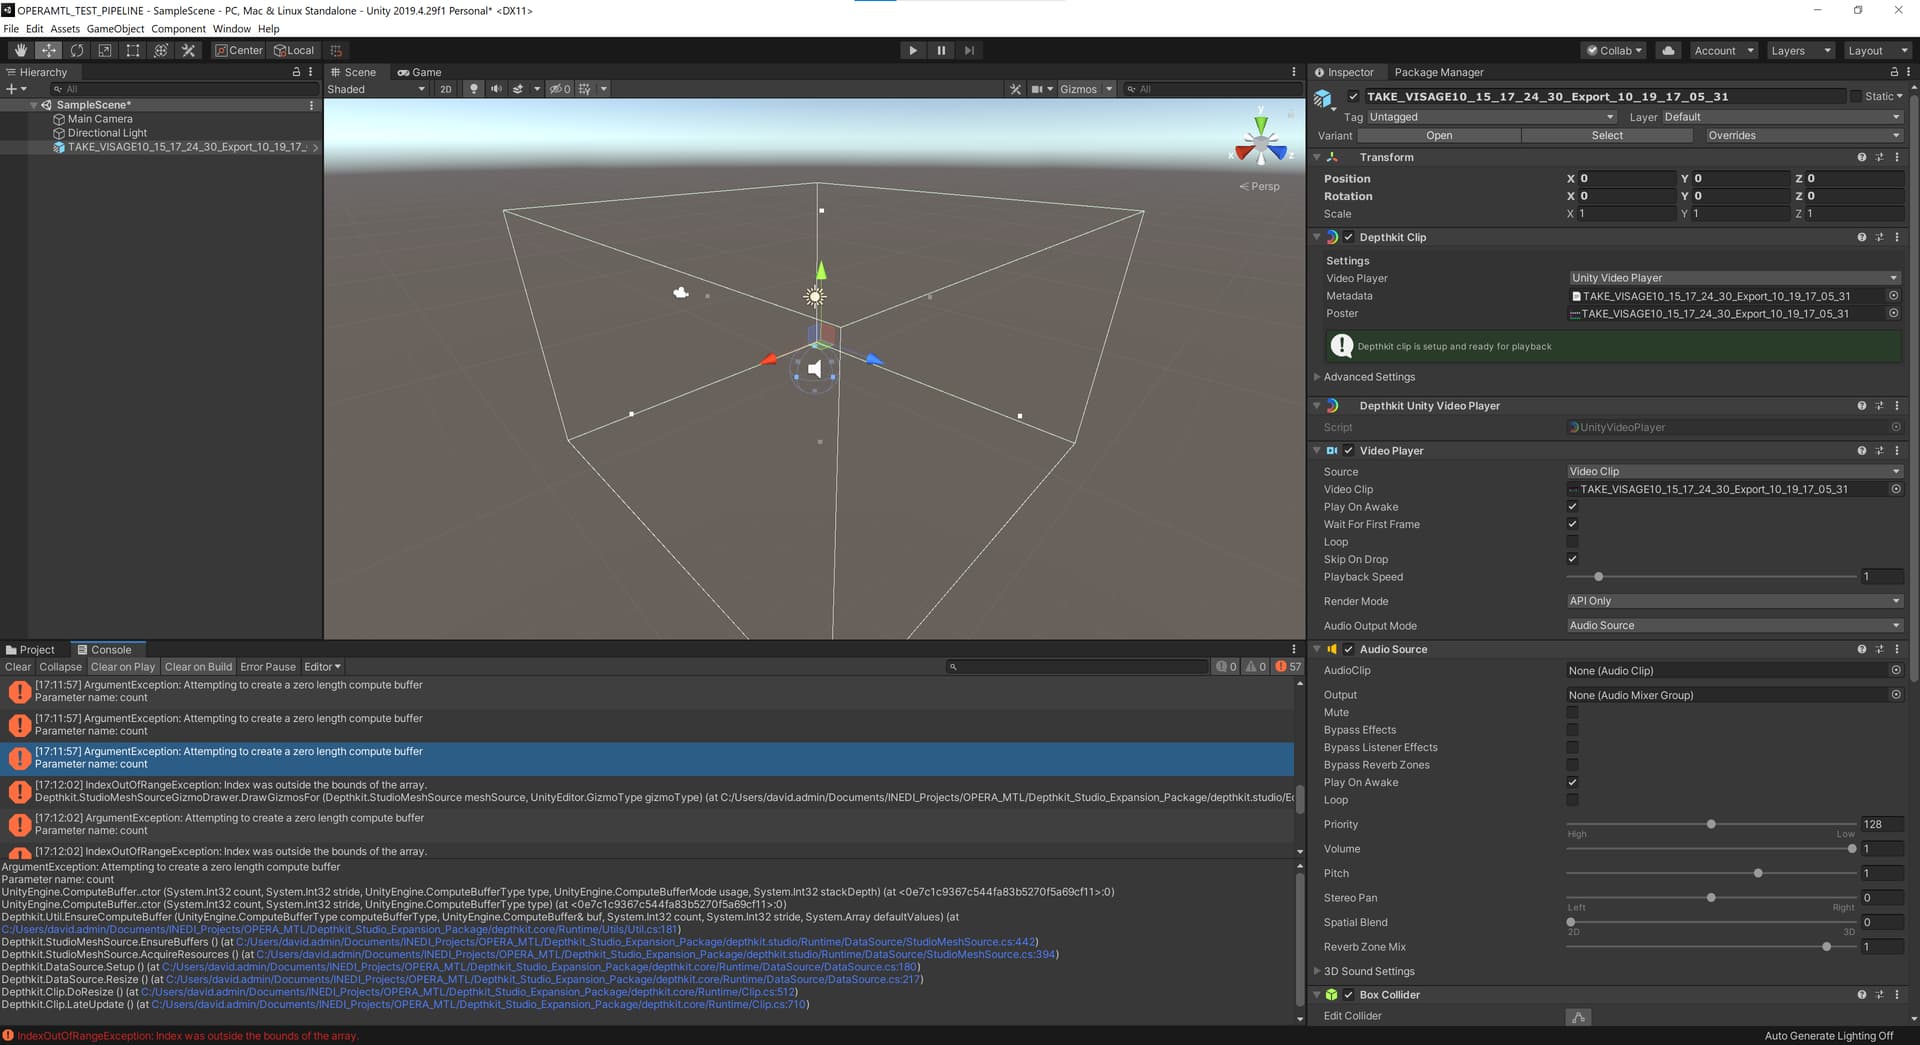Click the Pause button

940,50
